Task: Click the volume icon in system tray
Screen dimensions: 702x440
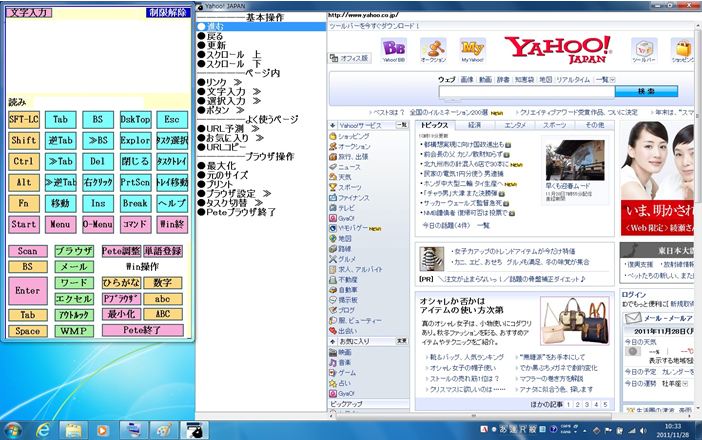Action: tap(643, 431)
